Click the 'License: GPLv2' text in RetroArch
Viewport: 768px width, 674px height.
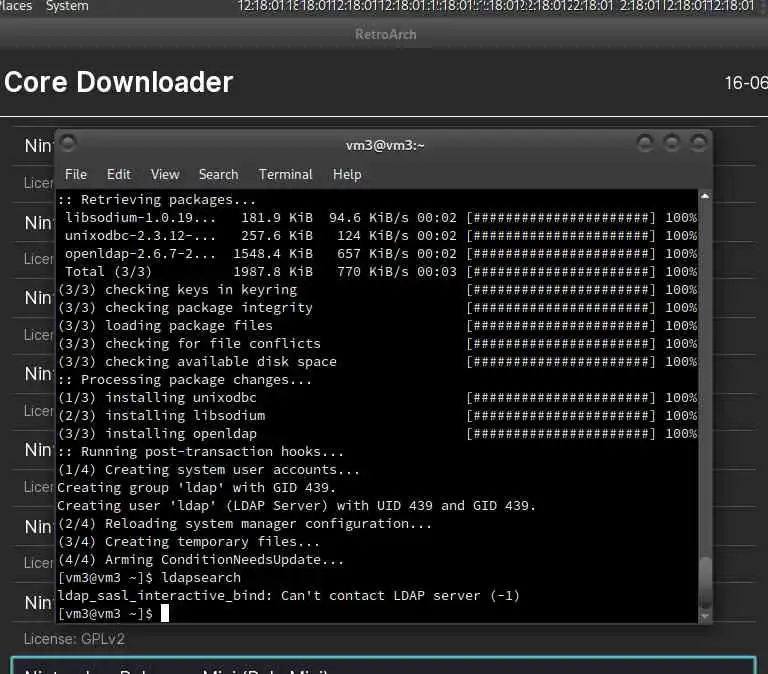(74, 639)
